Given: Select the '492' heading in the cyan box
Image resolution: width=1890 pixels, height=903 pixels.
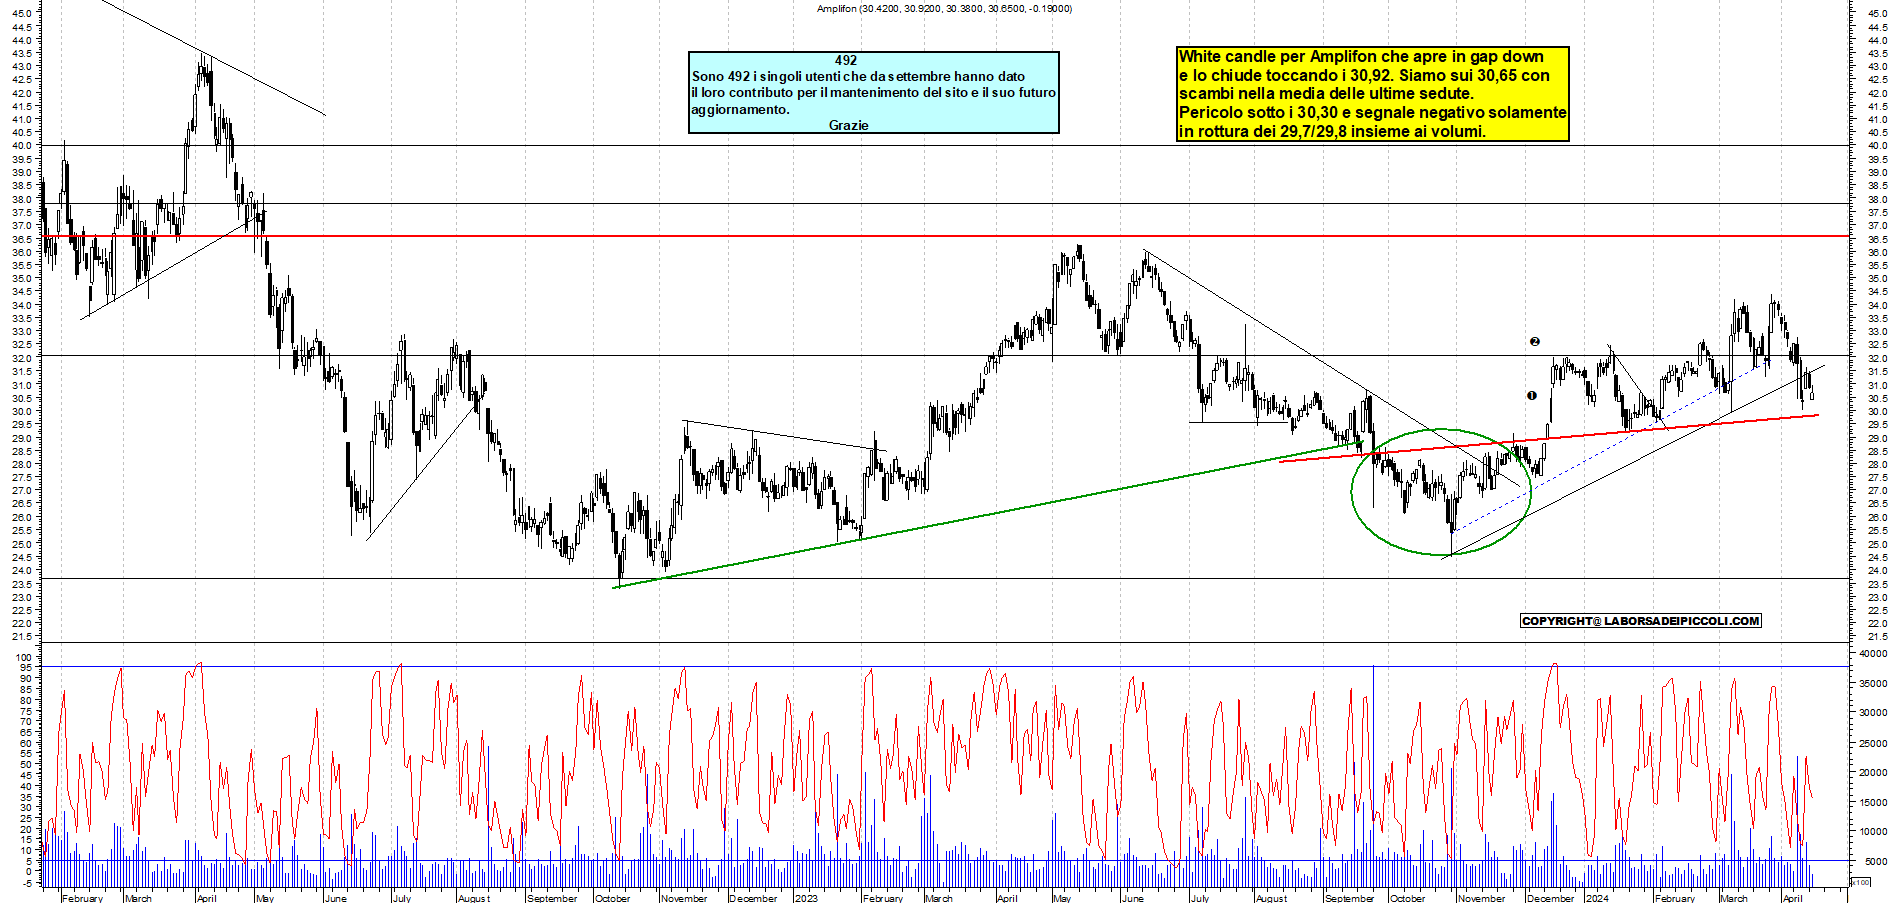Looking at the screenshot, I should pyautogui.click(x=846, y=60).
